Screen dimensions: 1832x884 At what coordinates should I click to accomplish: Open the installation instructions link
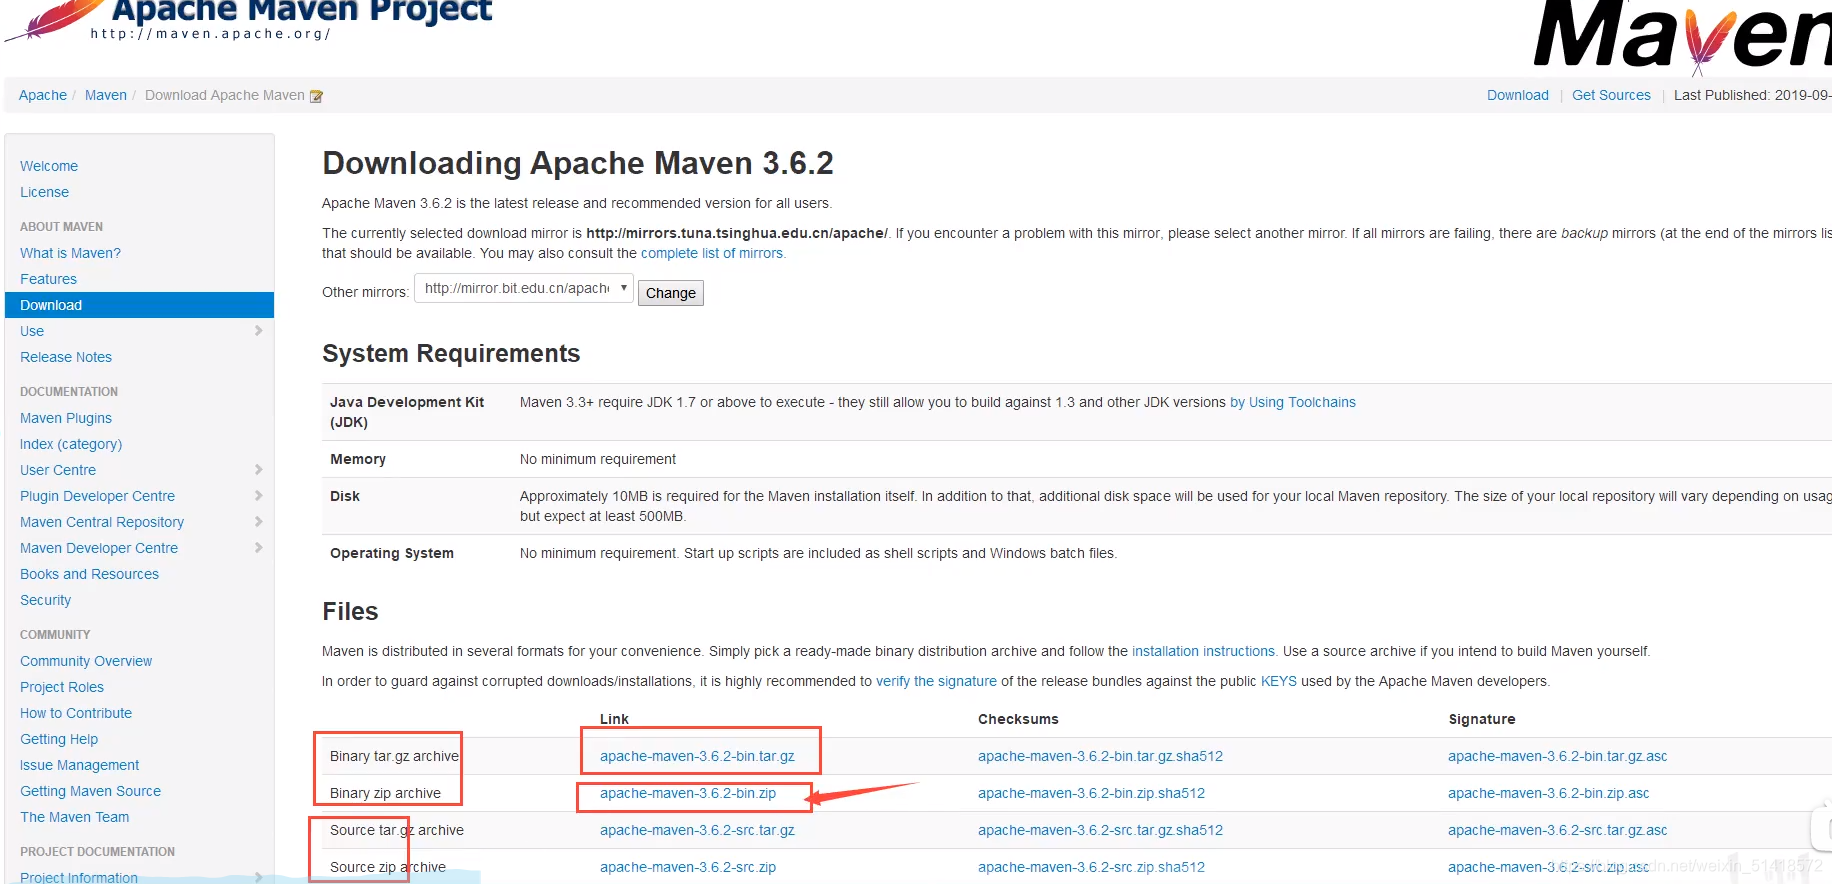pyautogui.click(x=1203, y=651)
